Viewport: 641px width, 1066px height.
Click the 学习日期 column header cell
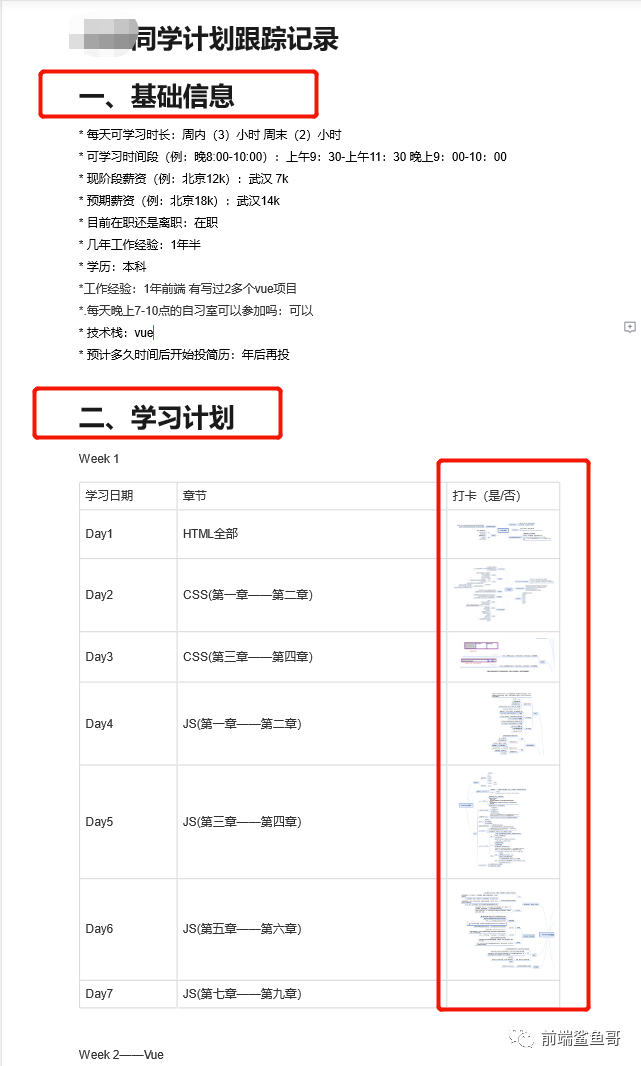(x=128, y=496)
